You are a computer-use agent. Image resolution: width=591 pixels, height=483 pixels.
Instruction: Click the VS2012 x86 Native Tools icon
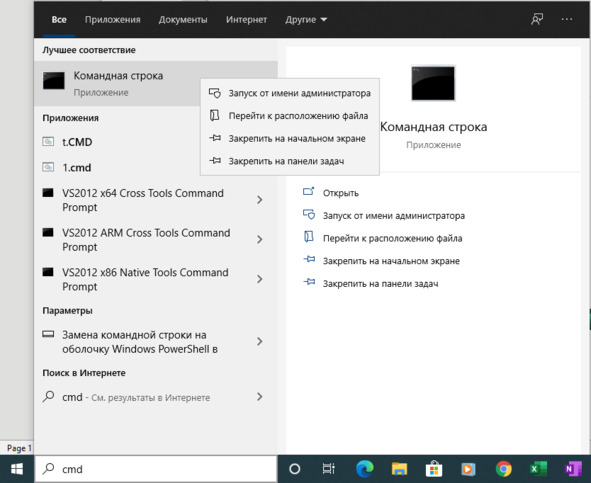tap(48, 272)
